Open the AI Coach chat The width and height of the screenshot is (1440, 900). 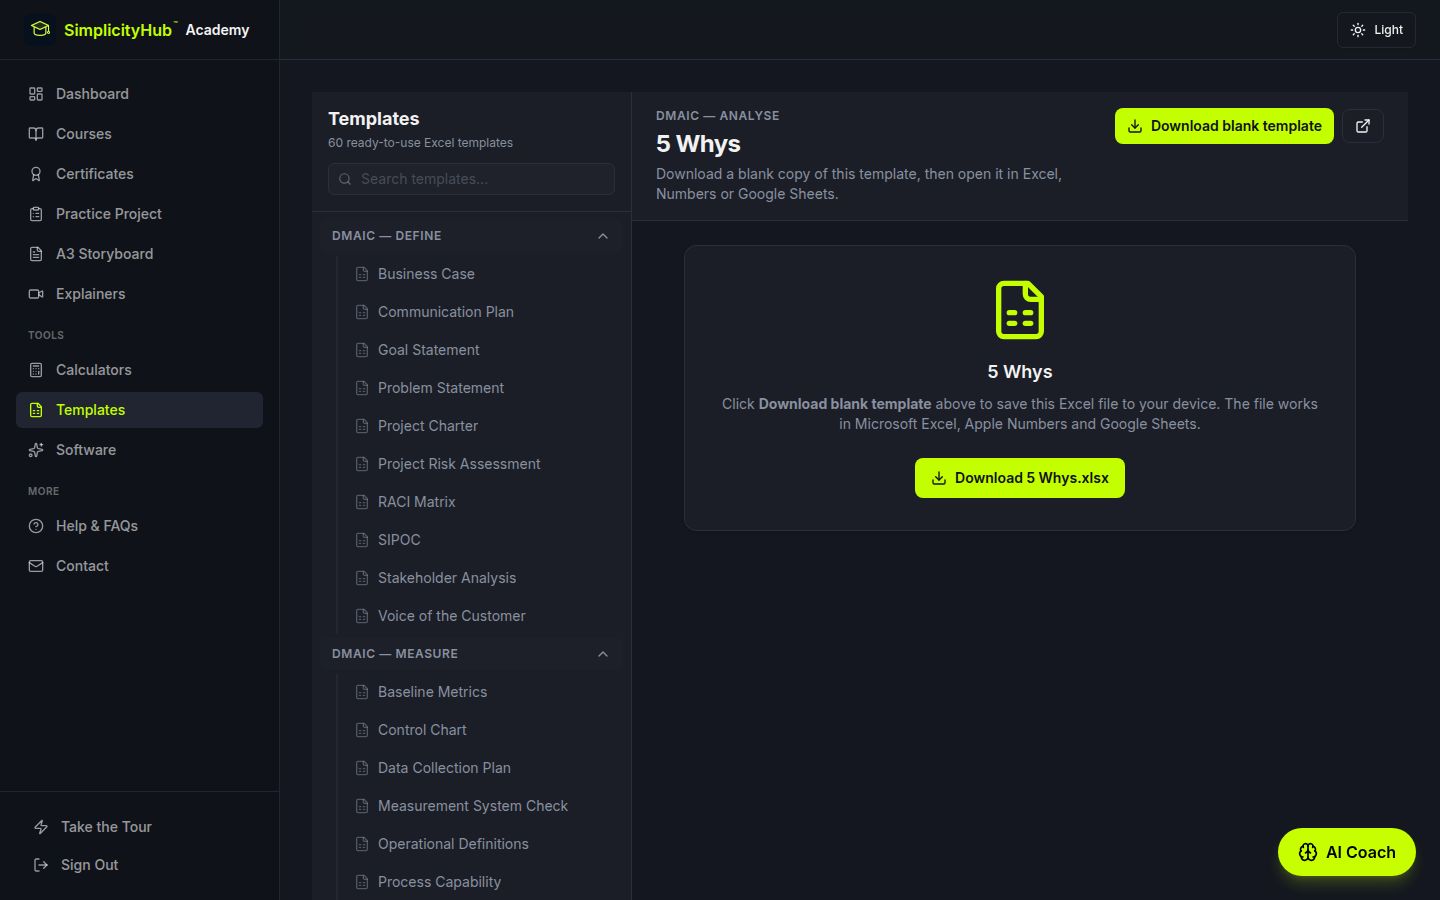pos(1346,852)
